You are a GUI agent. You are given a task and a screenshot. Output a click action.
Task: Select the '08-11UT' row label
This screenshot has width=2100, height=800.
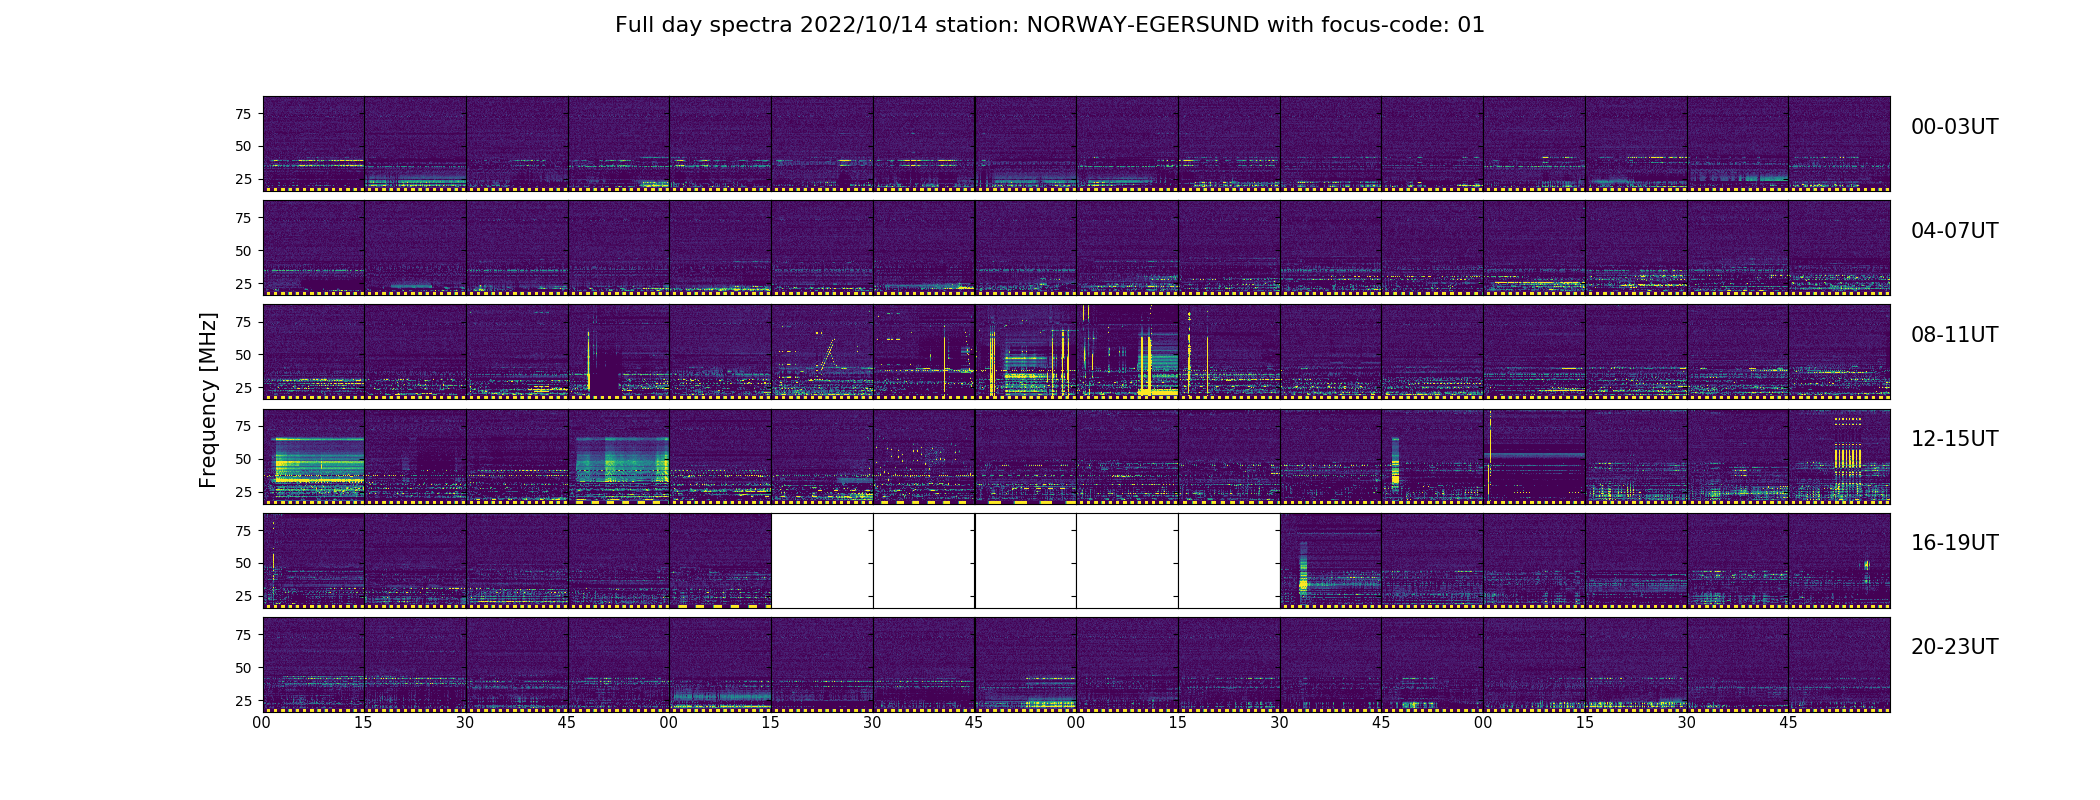point(1954,335)
